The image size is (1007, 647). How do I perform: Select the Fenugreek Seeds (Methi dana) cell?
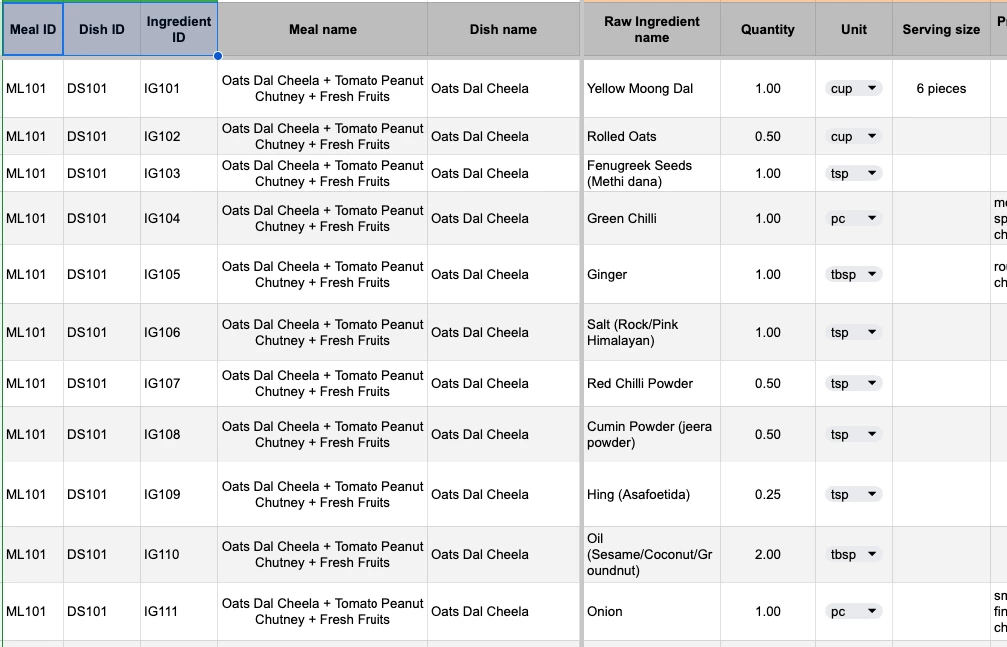[x=652, y=173]
